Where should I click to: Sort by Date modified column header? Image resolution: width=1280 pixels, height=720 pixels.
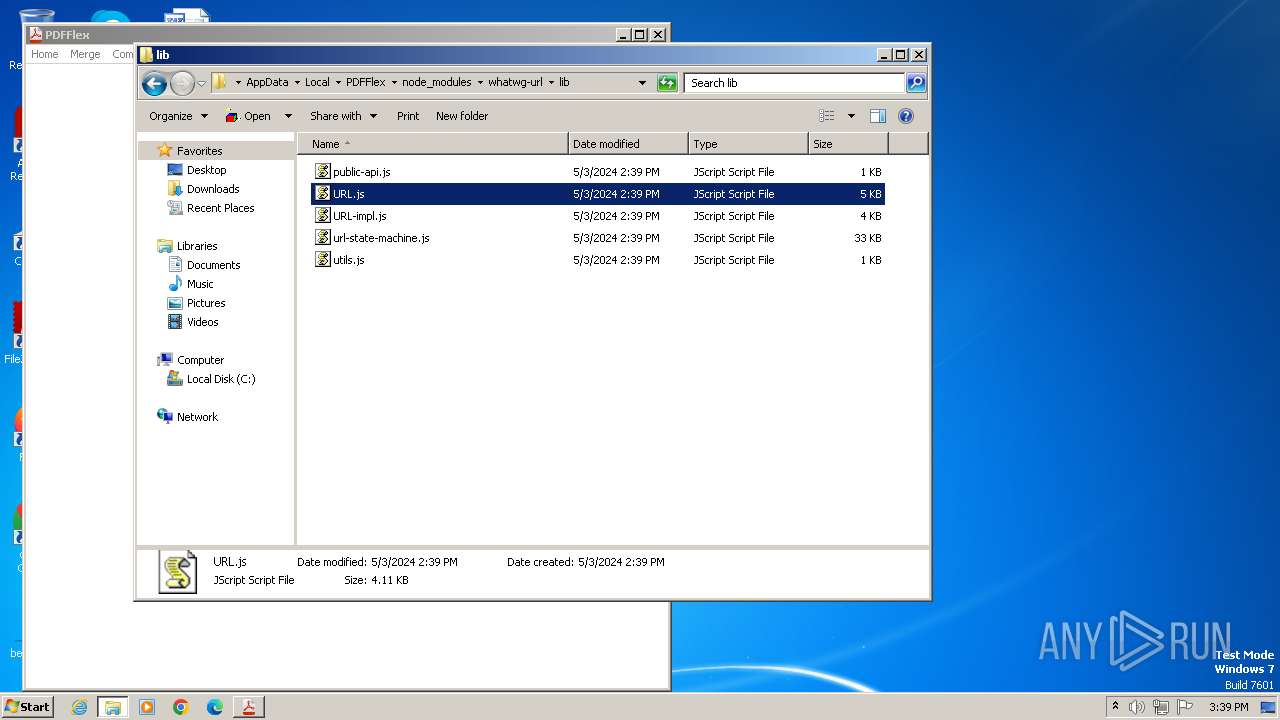[628, 144]
